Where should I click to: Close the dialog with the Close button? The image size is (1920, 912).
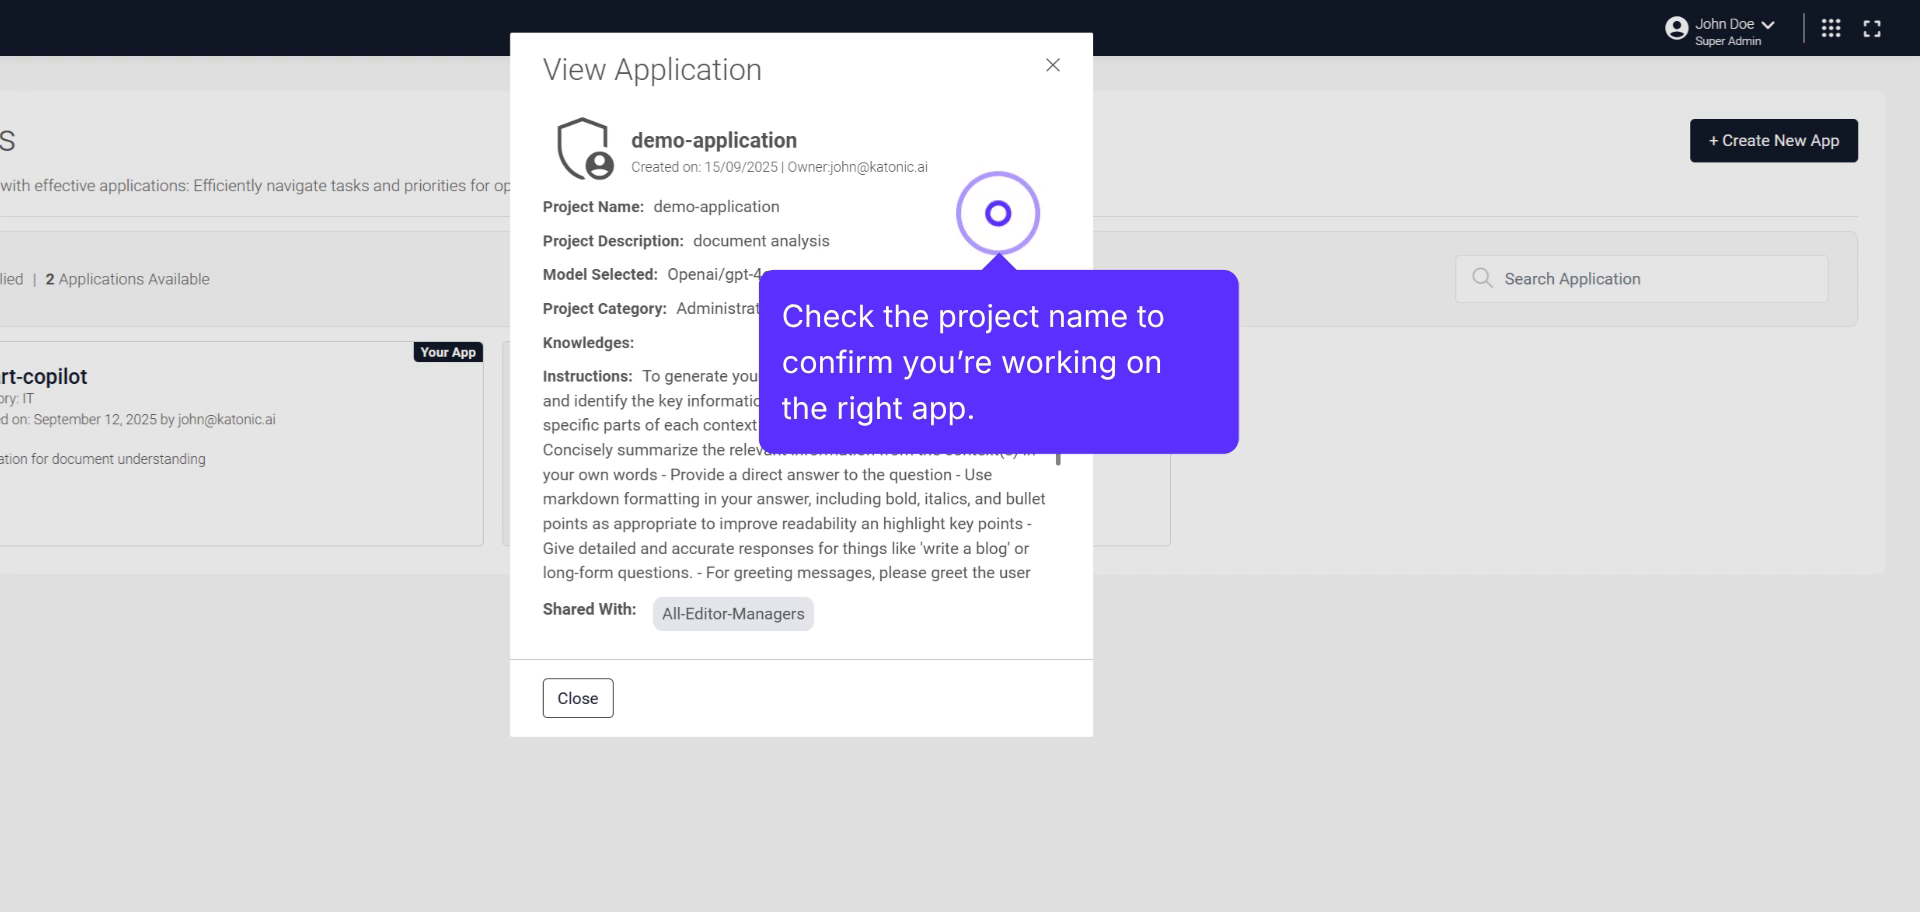pyautogui.click(x=577, y=697)
